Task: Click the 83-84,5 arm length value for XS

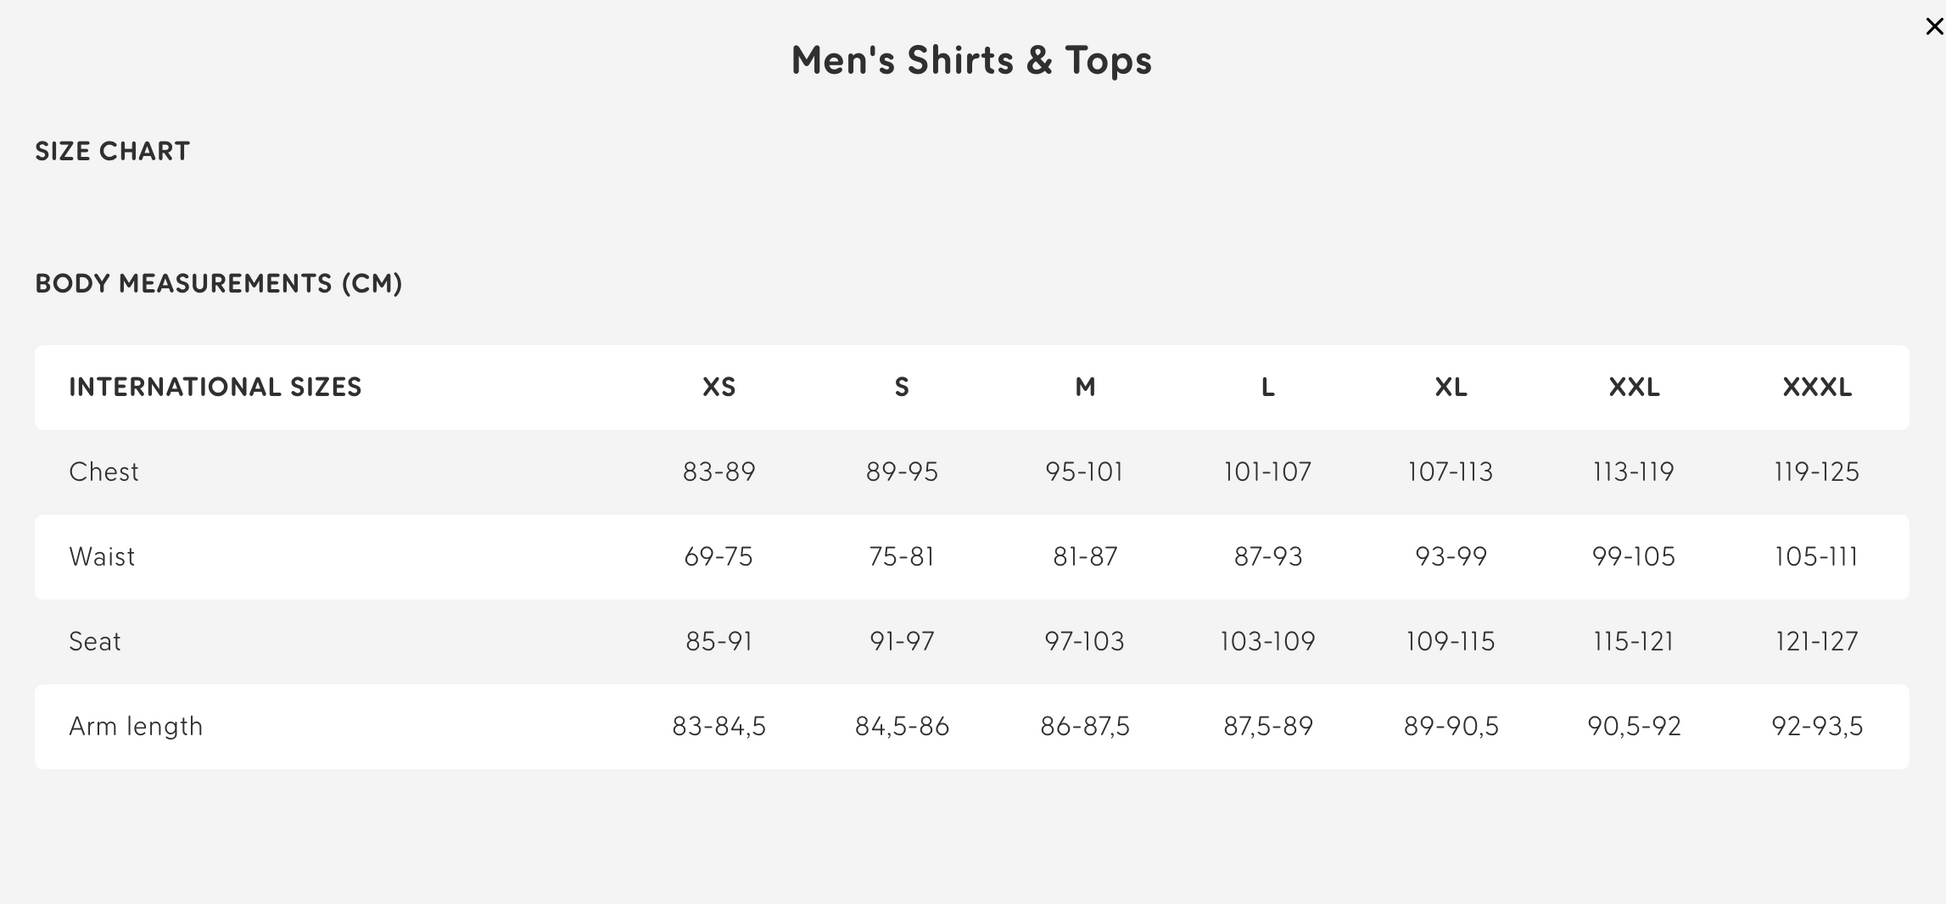Action: [719, 726]
